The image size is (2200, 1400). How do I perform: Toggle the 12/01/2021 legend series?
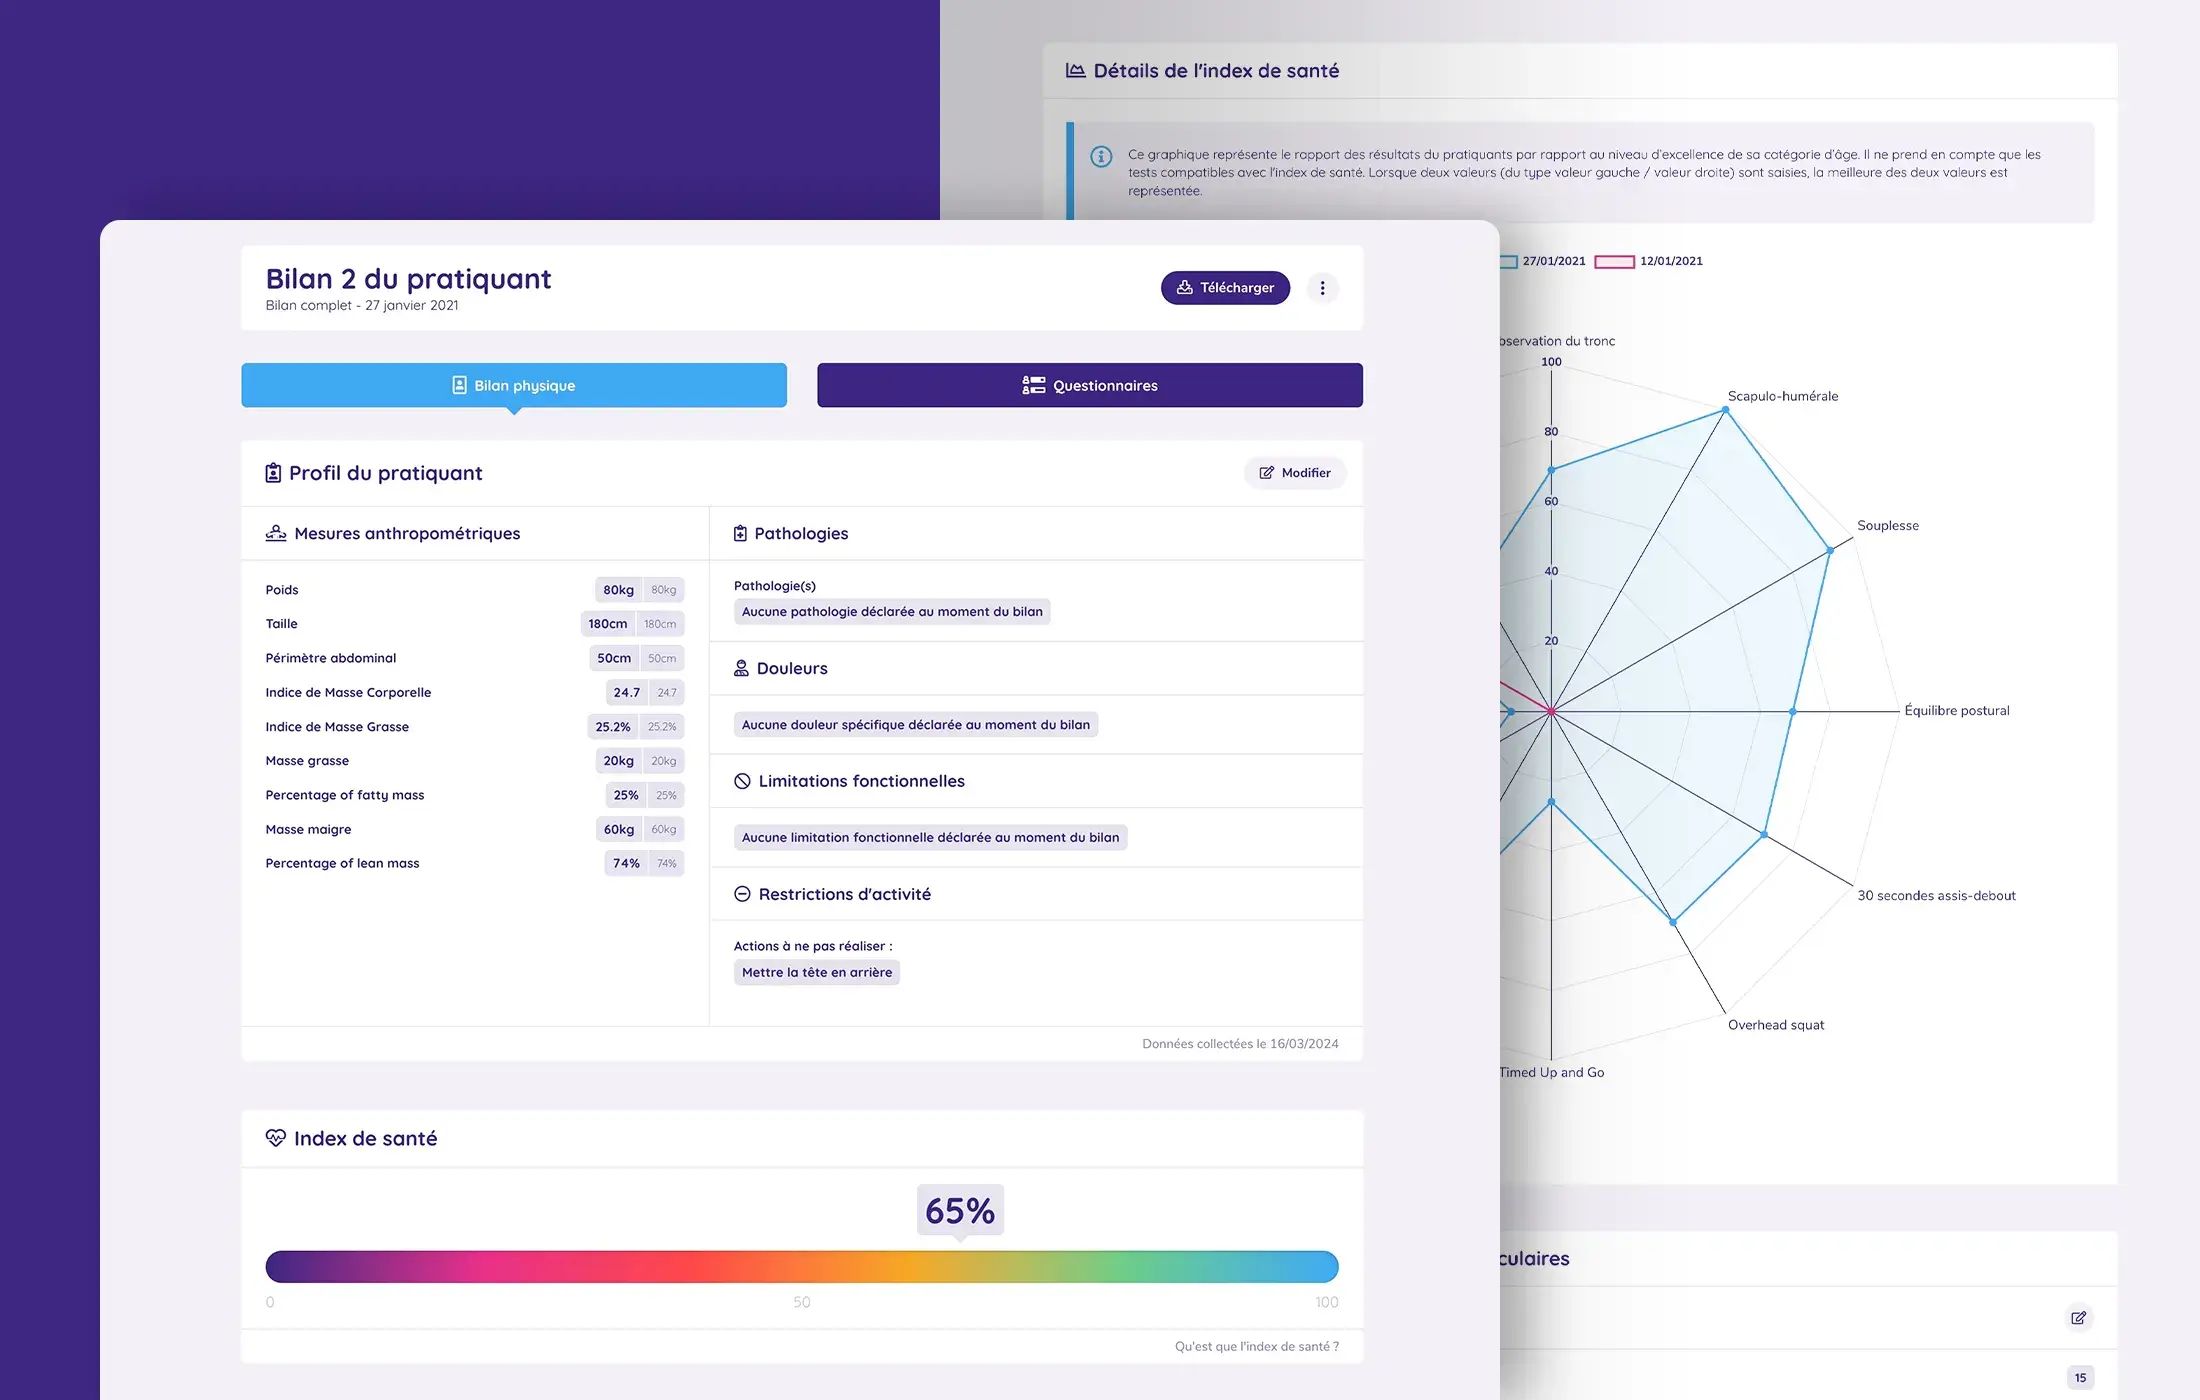[x=1648, y=261]
